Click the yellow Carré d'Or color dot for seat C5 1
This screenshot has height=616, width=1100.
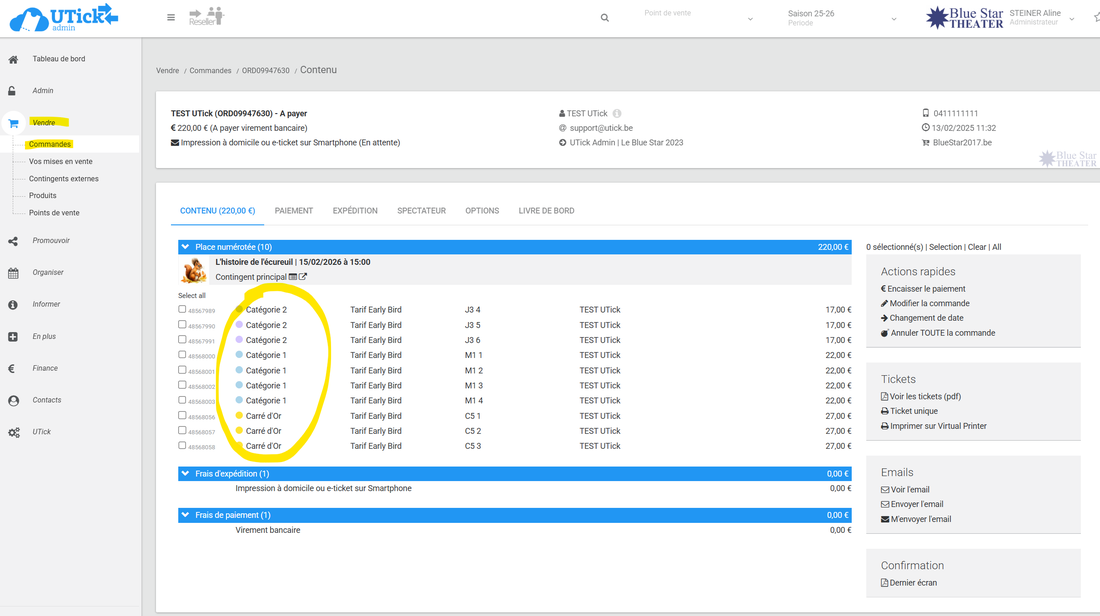coord(239,416)
